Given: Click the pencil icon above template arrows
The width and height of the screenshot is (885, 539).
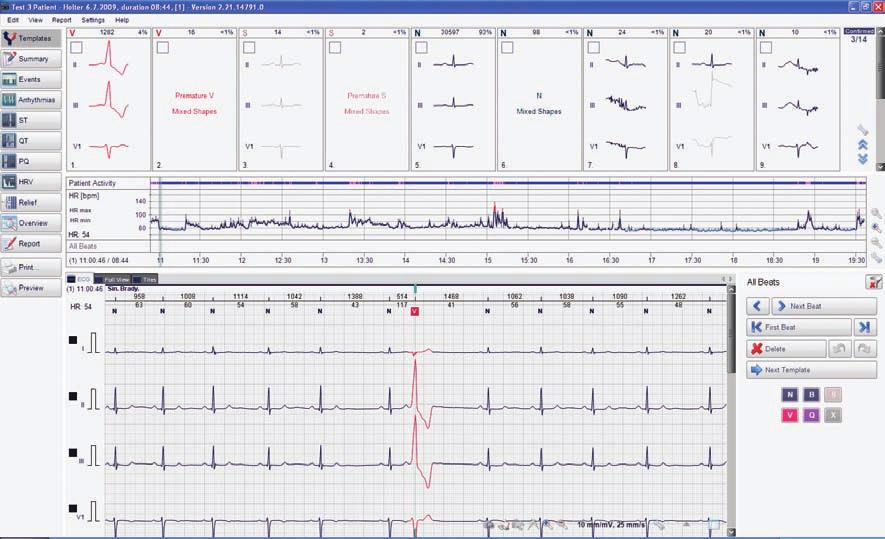Looking at the screenshot, I should coord(862,130).
